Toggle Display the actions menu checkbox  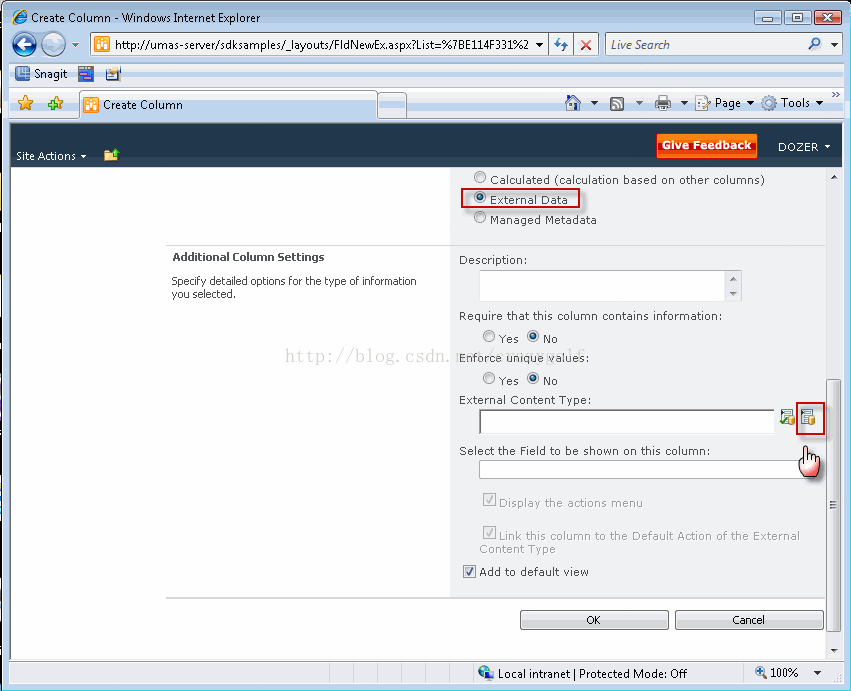coord(489,500)
